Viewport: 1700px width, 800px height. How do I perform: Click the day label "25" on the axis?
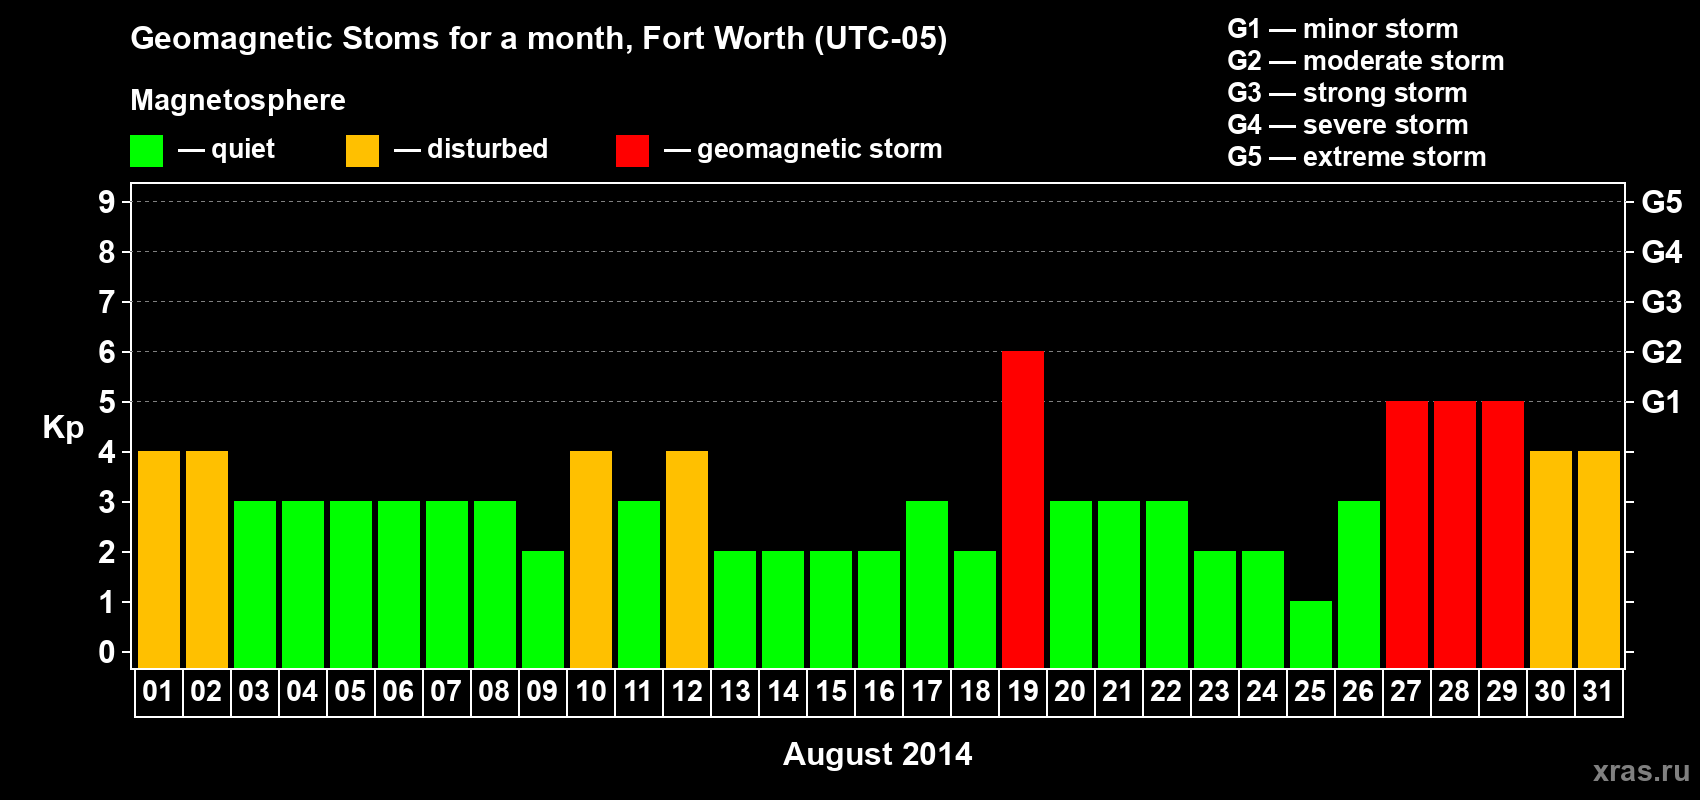pos(1310,691)
